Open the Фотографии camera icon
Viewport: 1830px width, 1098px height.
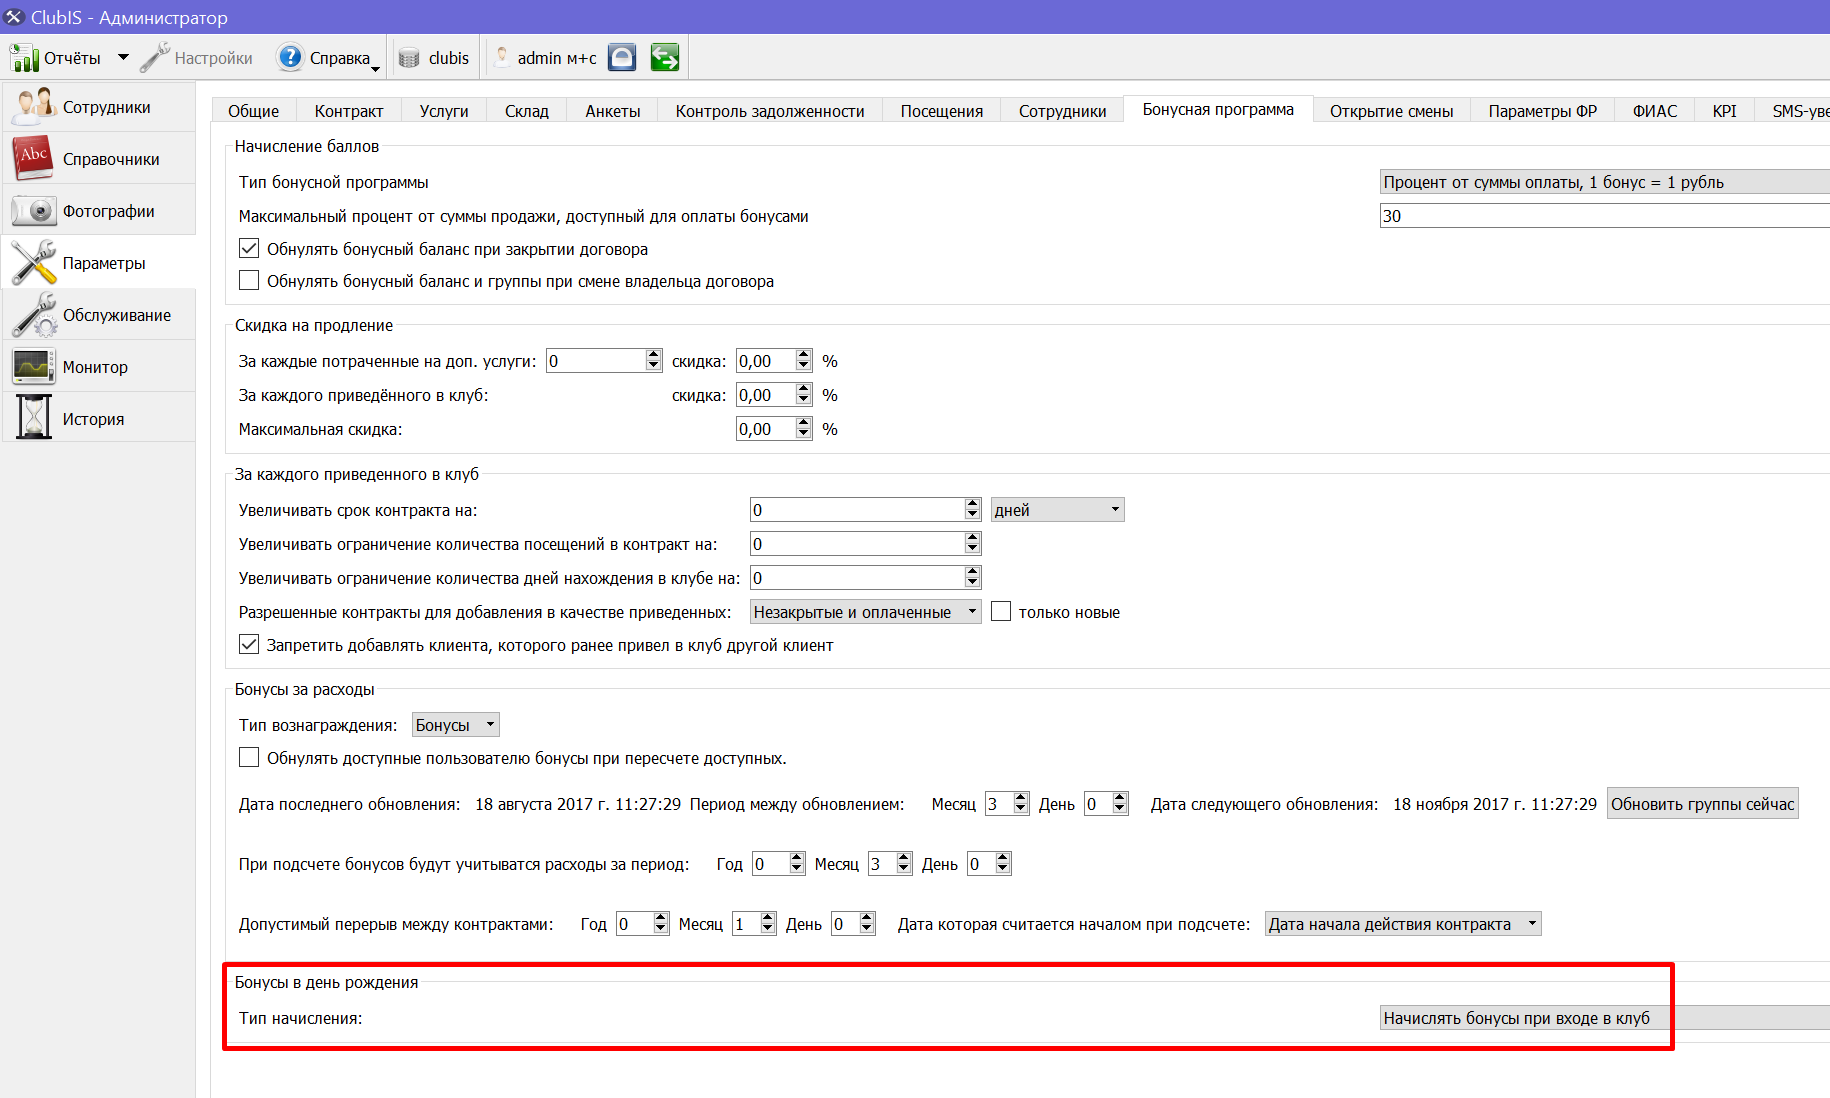[33, 211]
